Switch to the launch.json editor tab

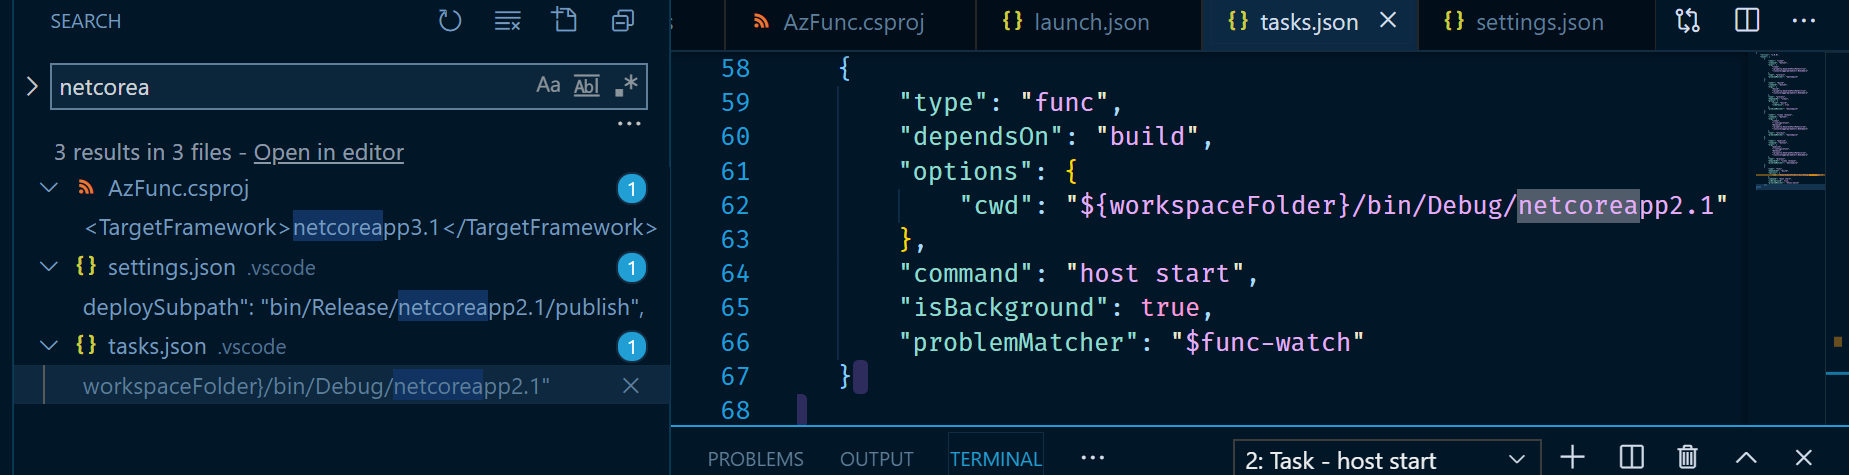1088,23
